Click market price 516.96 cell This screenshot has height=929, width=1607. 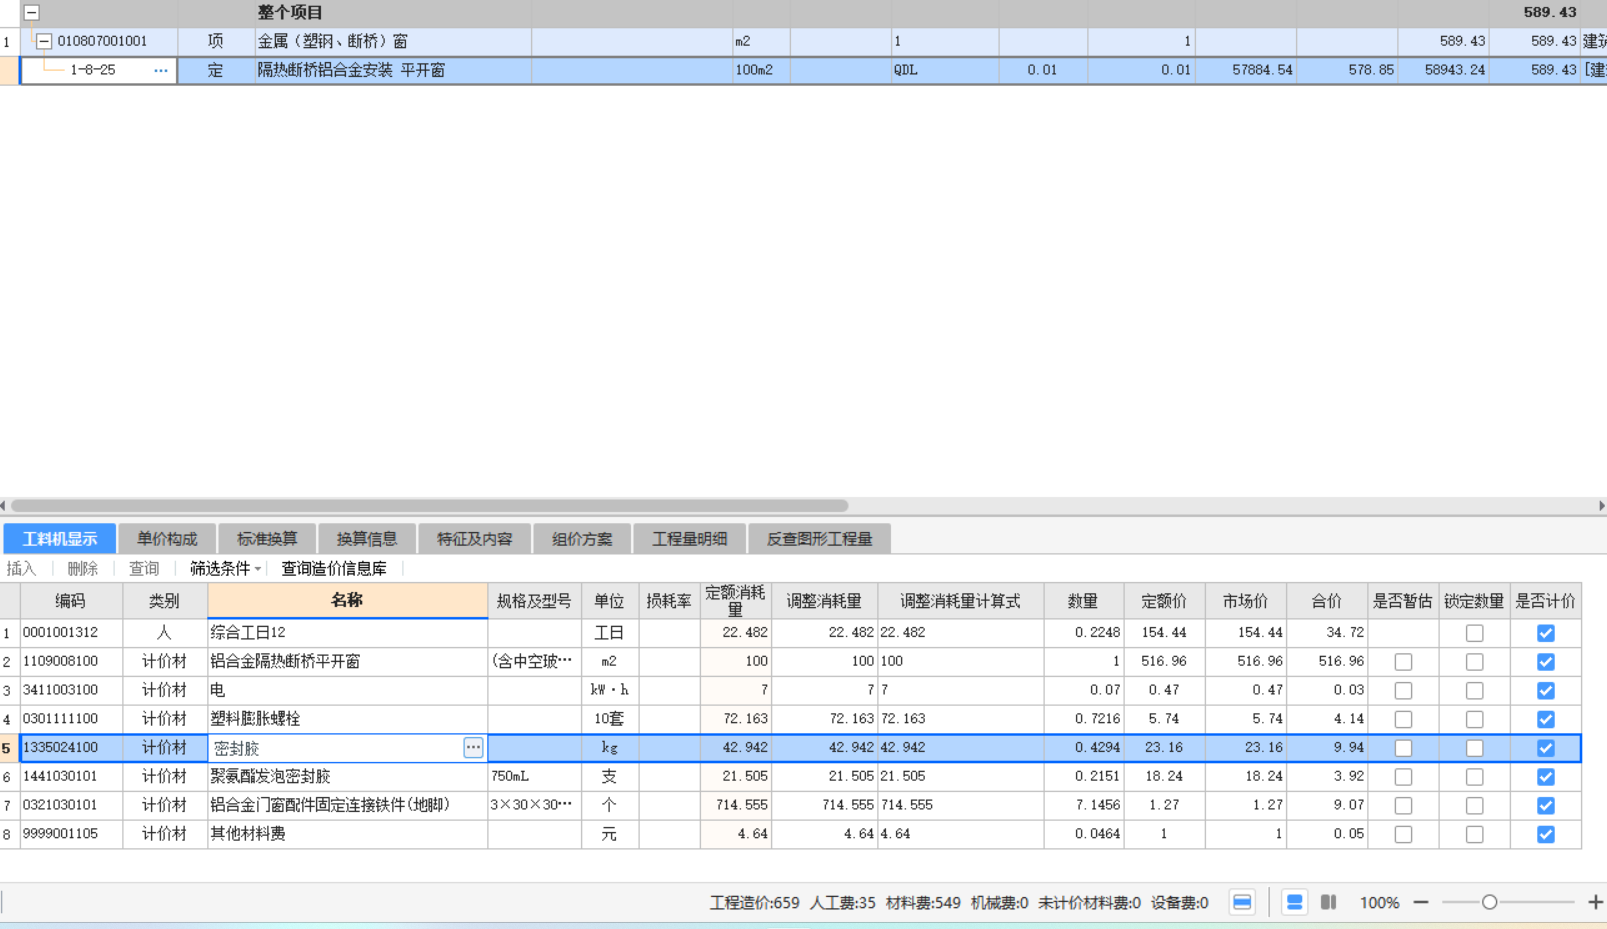click(x=1245, y=662)
